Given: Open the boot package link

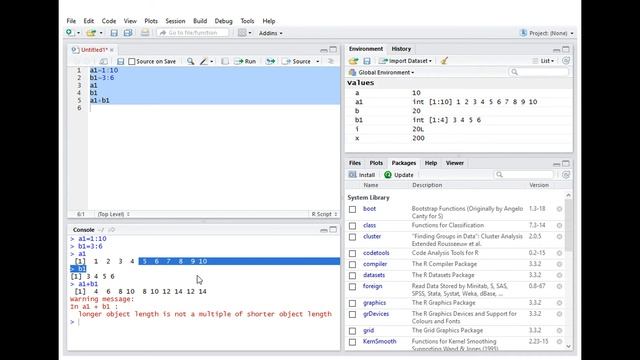Looking at the screenshot, I should [369, 209].
